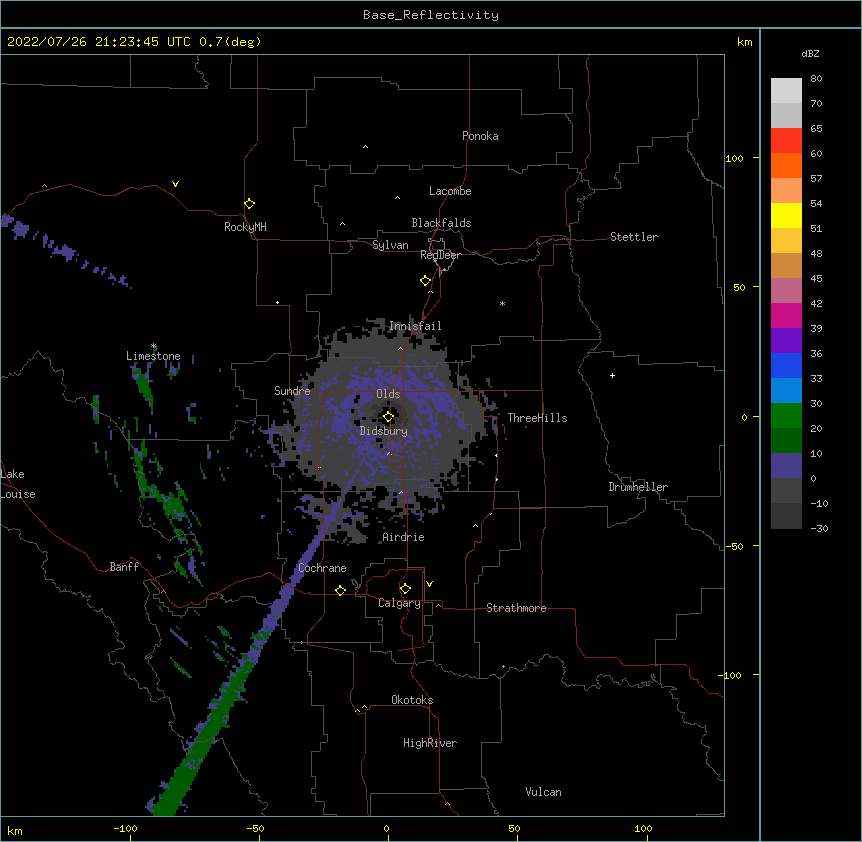
Task: Click the legend value 80
Action: click(816, 79)
